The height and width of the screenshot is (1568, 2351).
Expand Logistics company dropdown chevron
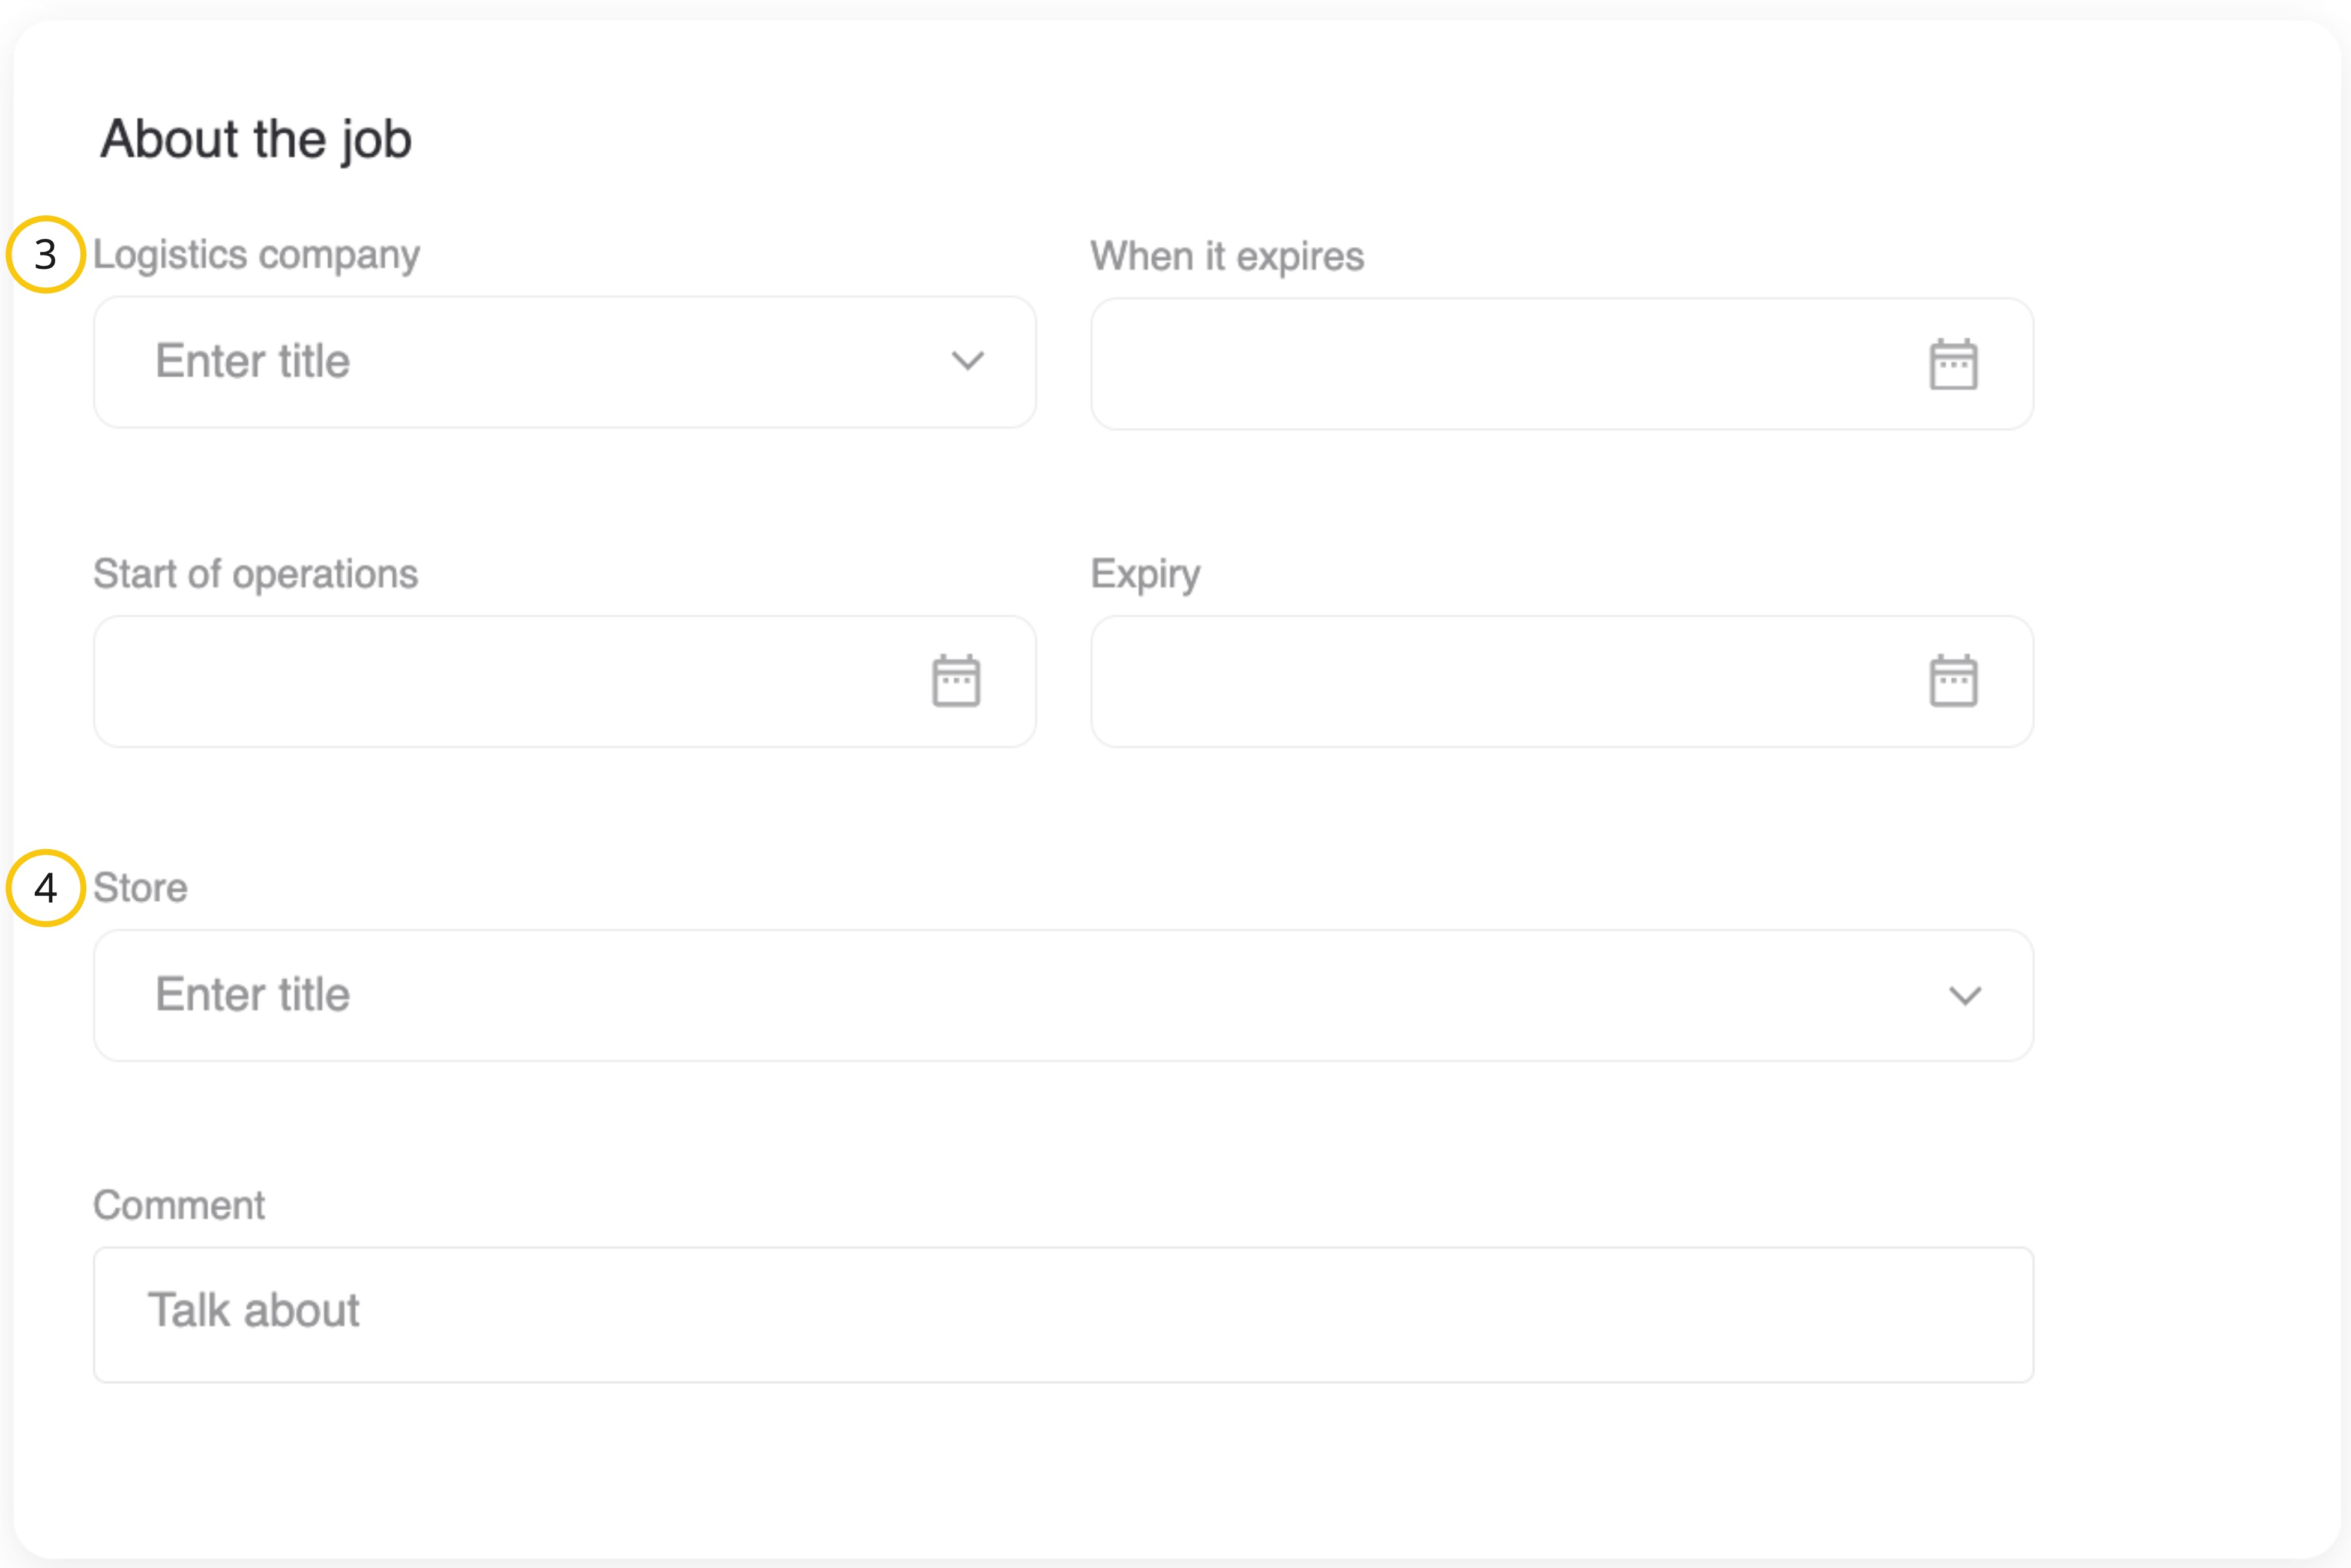(x=967, y=361)
